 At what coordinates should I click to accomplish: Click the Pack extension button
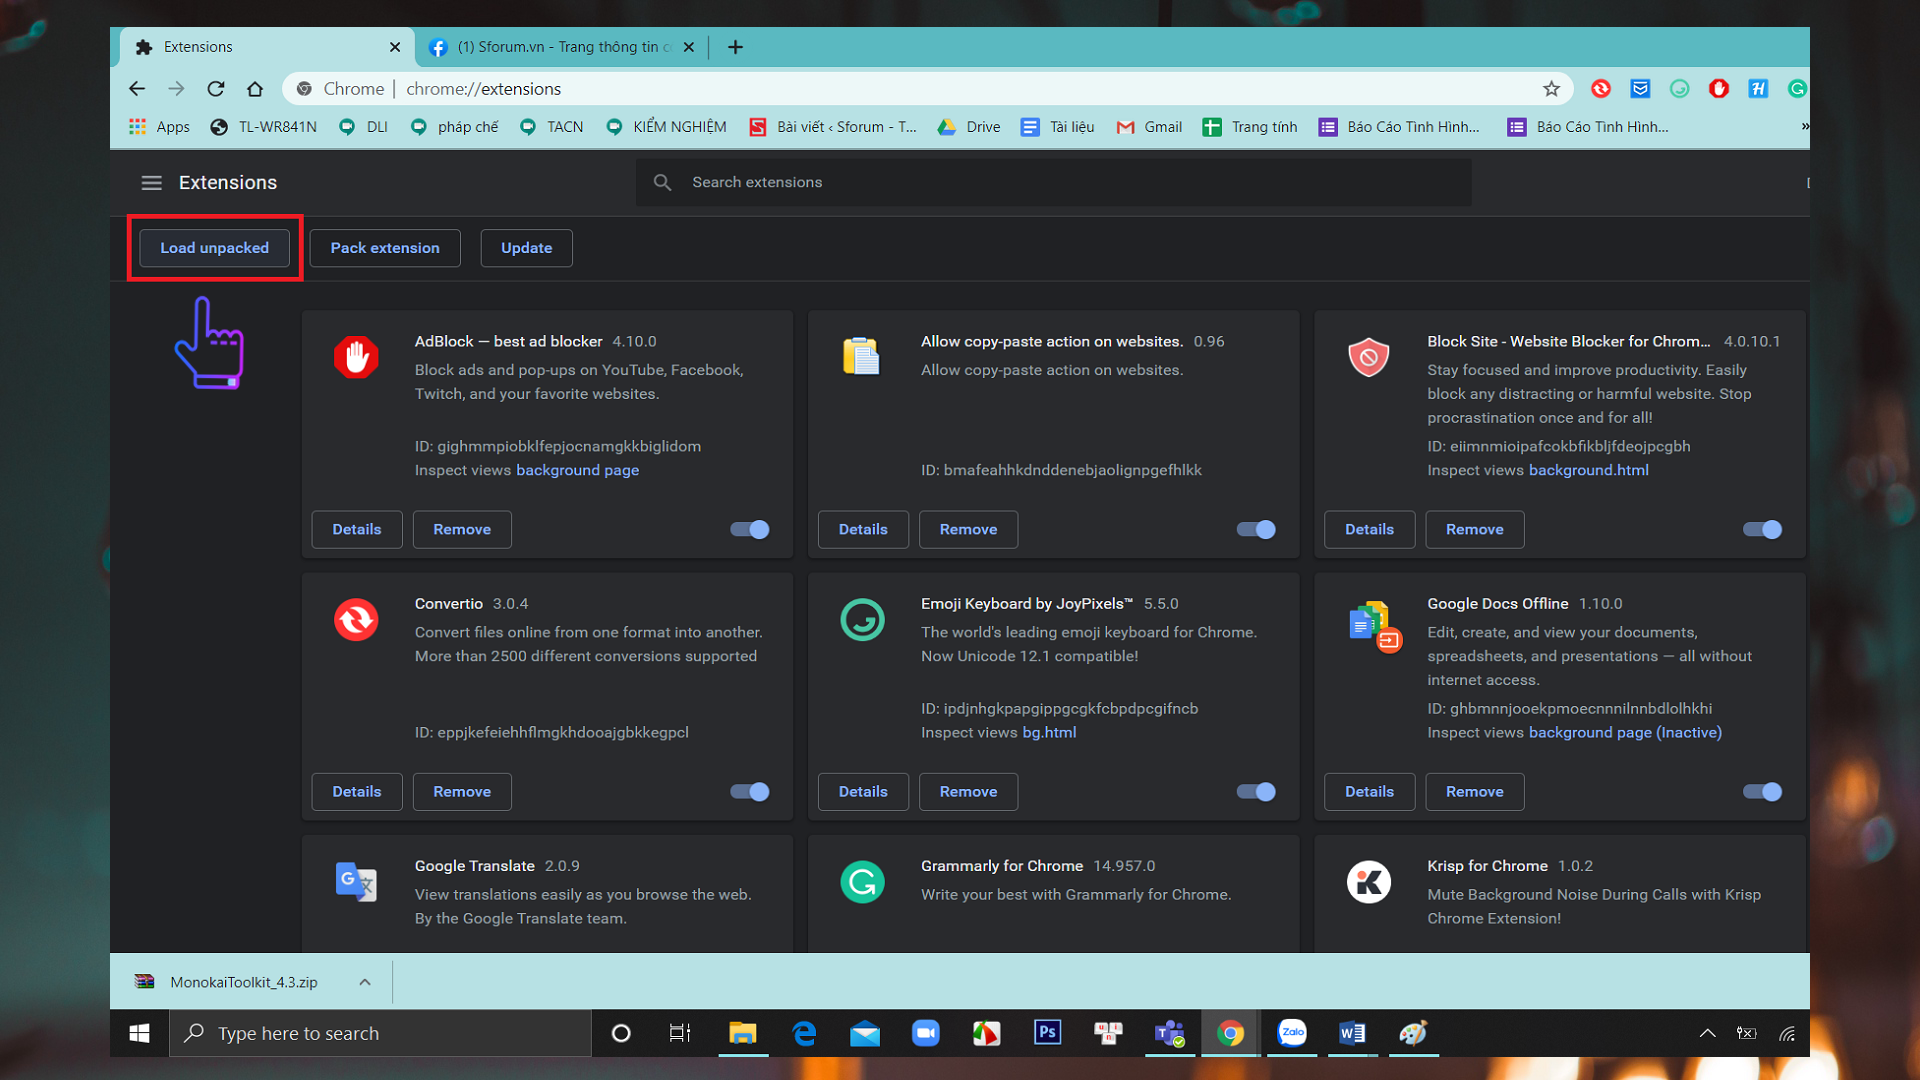point(385,248)
